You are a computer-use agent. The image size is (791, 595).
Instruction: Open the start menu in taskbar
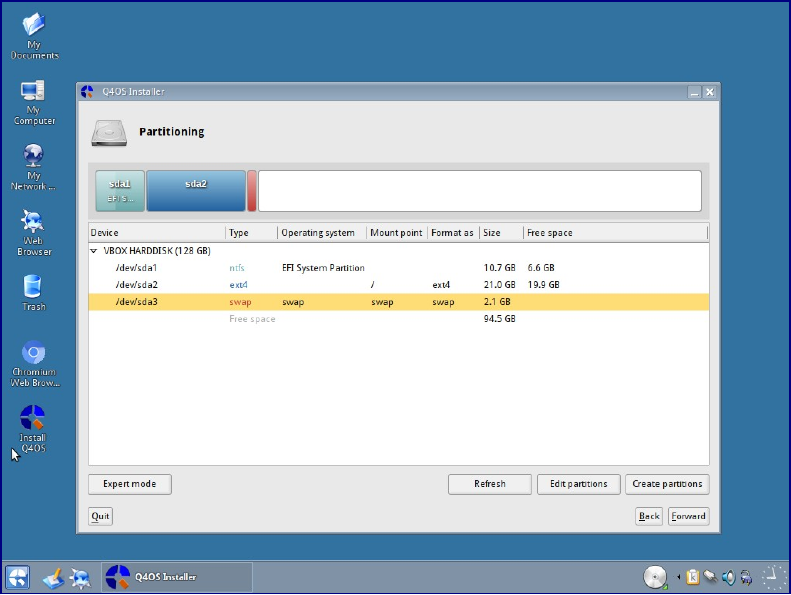(x=18, y=577)
